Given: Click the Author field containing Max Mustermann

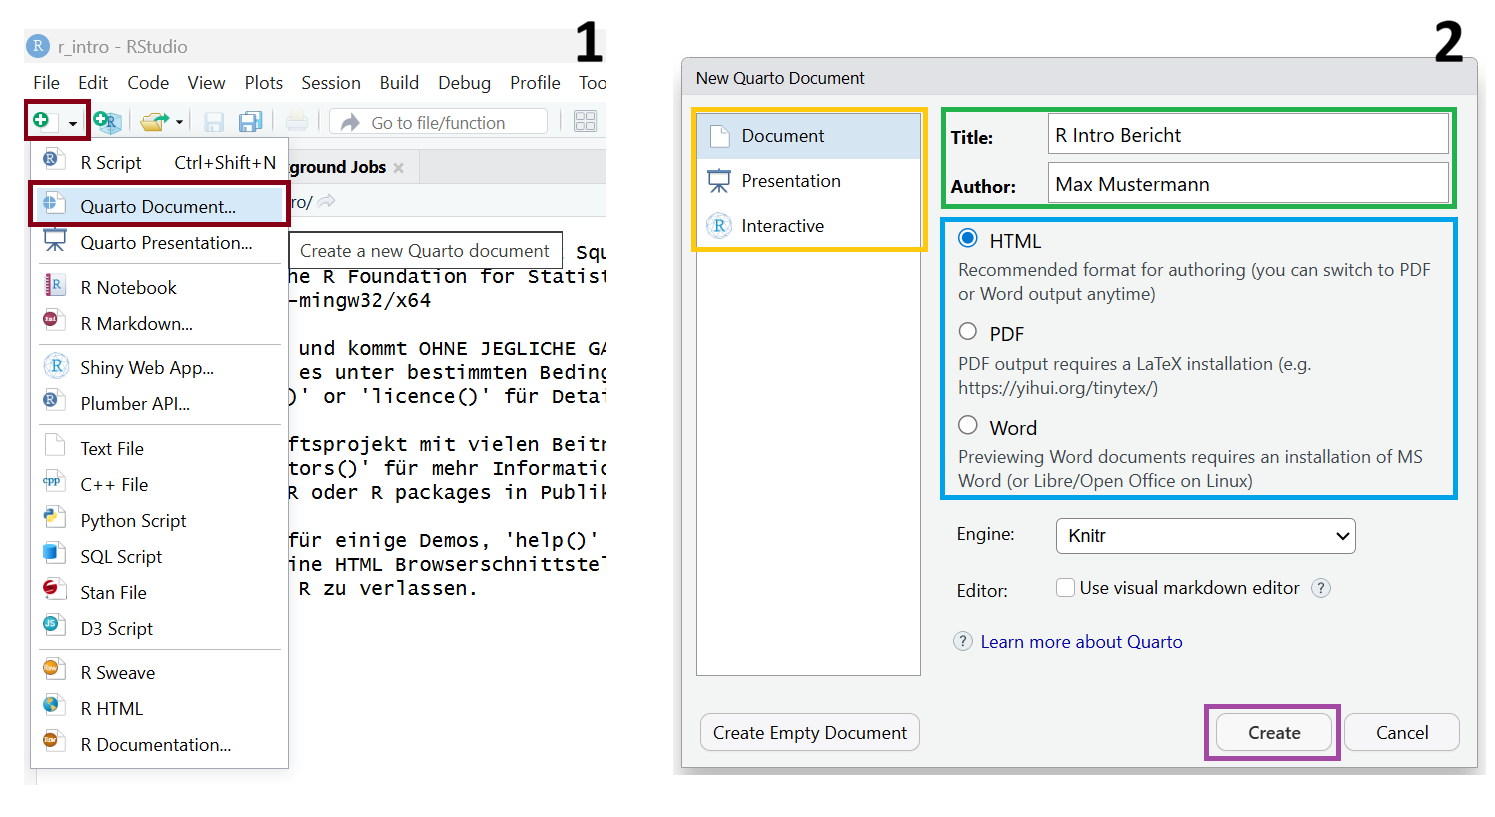Looking at the screenshot, I should 1248,183.
